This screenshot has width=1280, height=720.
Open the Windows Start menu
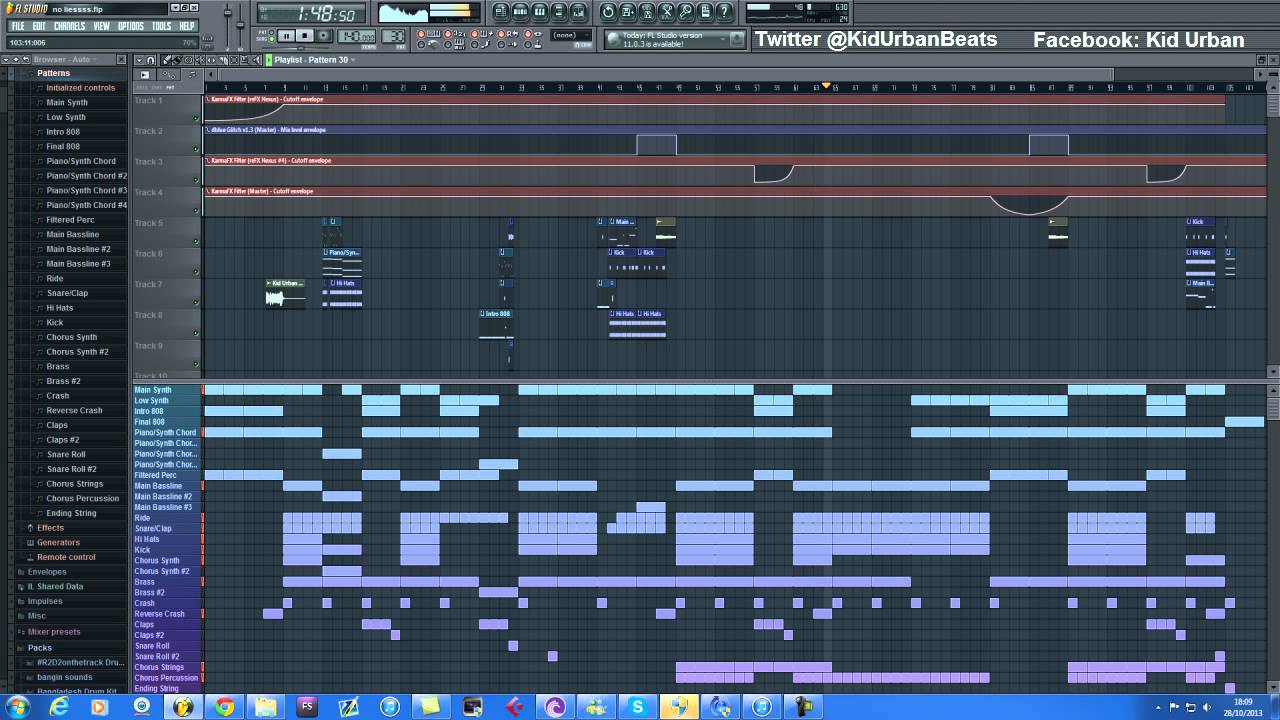tap(17, 707)
